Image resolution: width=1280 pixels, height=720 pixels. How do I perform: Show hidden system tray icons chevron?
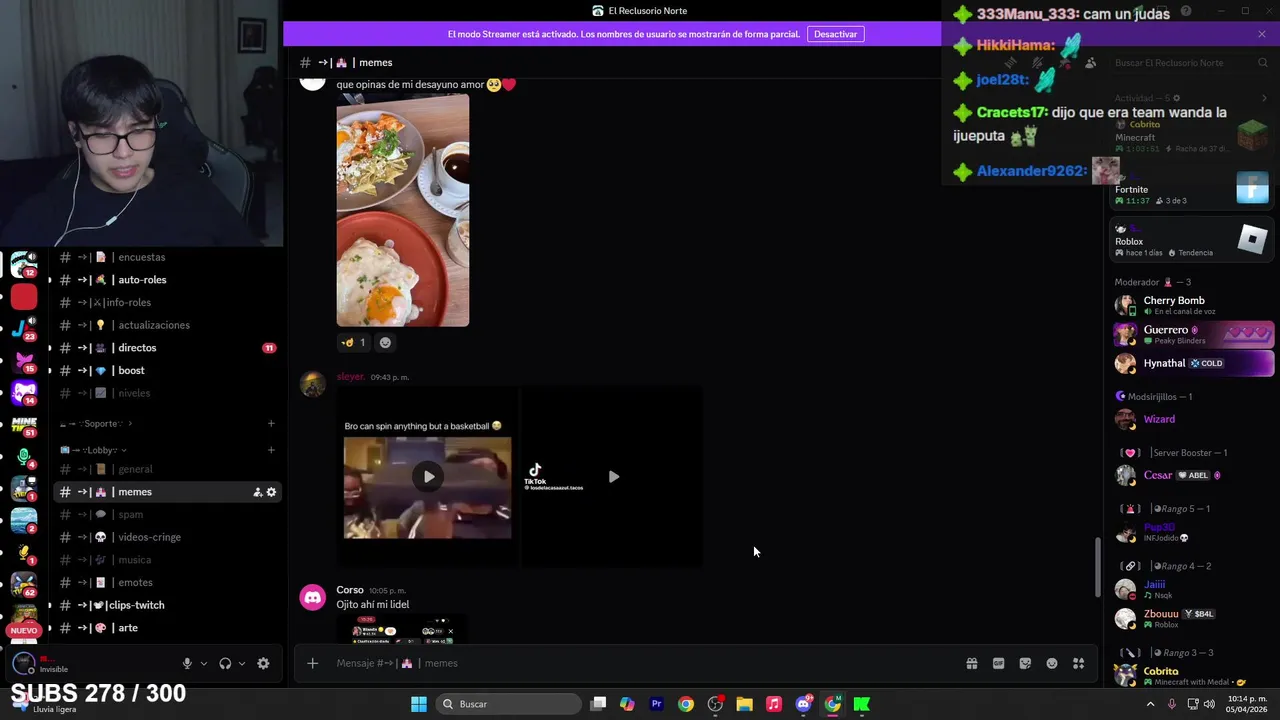pyautogui.click(x=1149, y=704)
